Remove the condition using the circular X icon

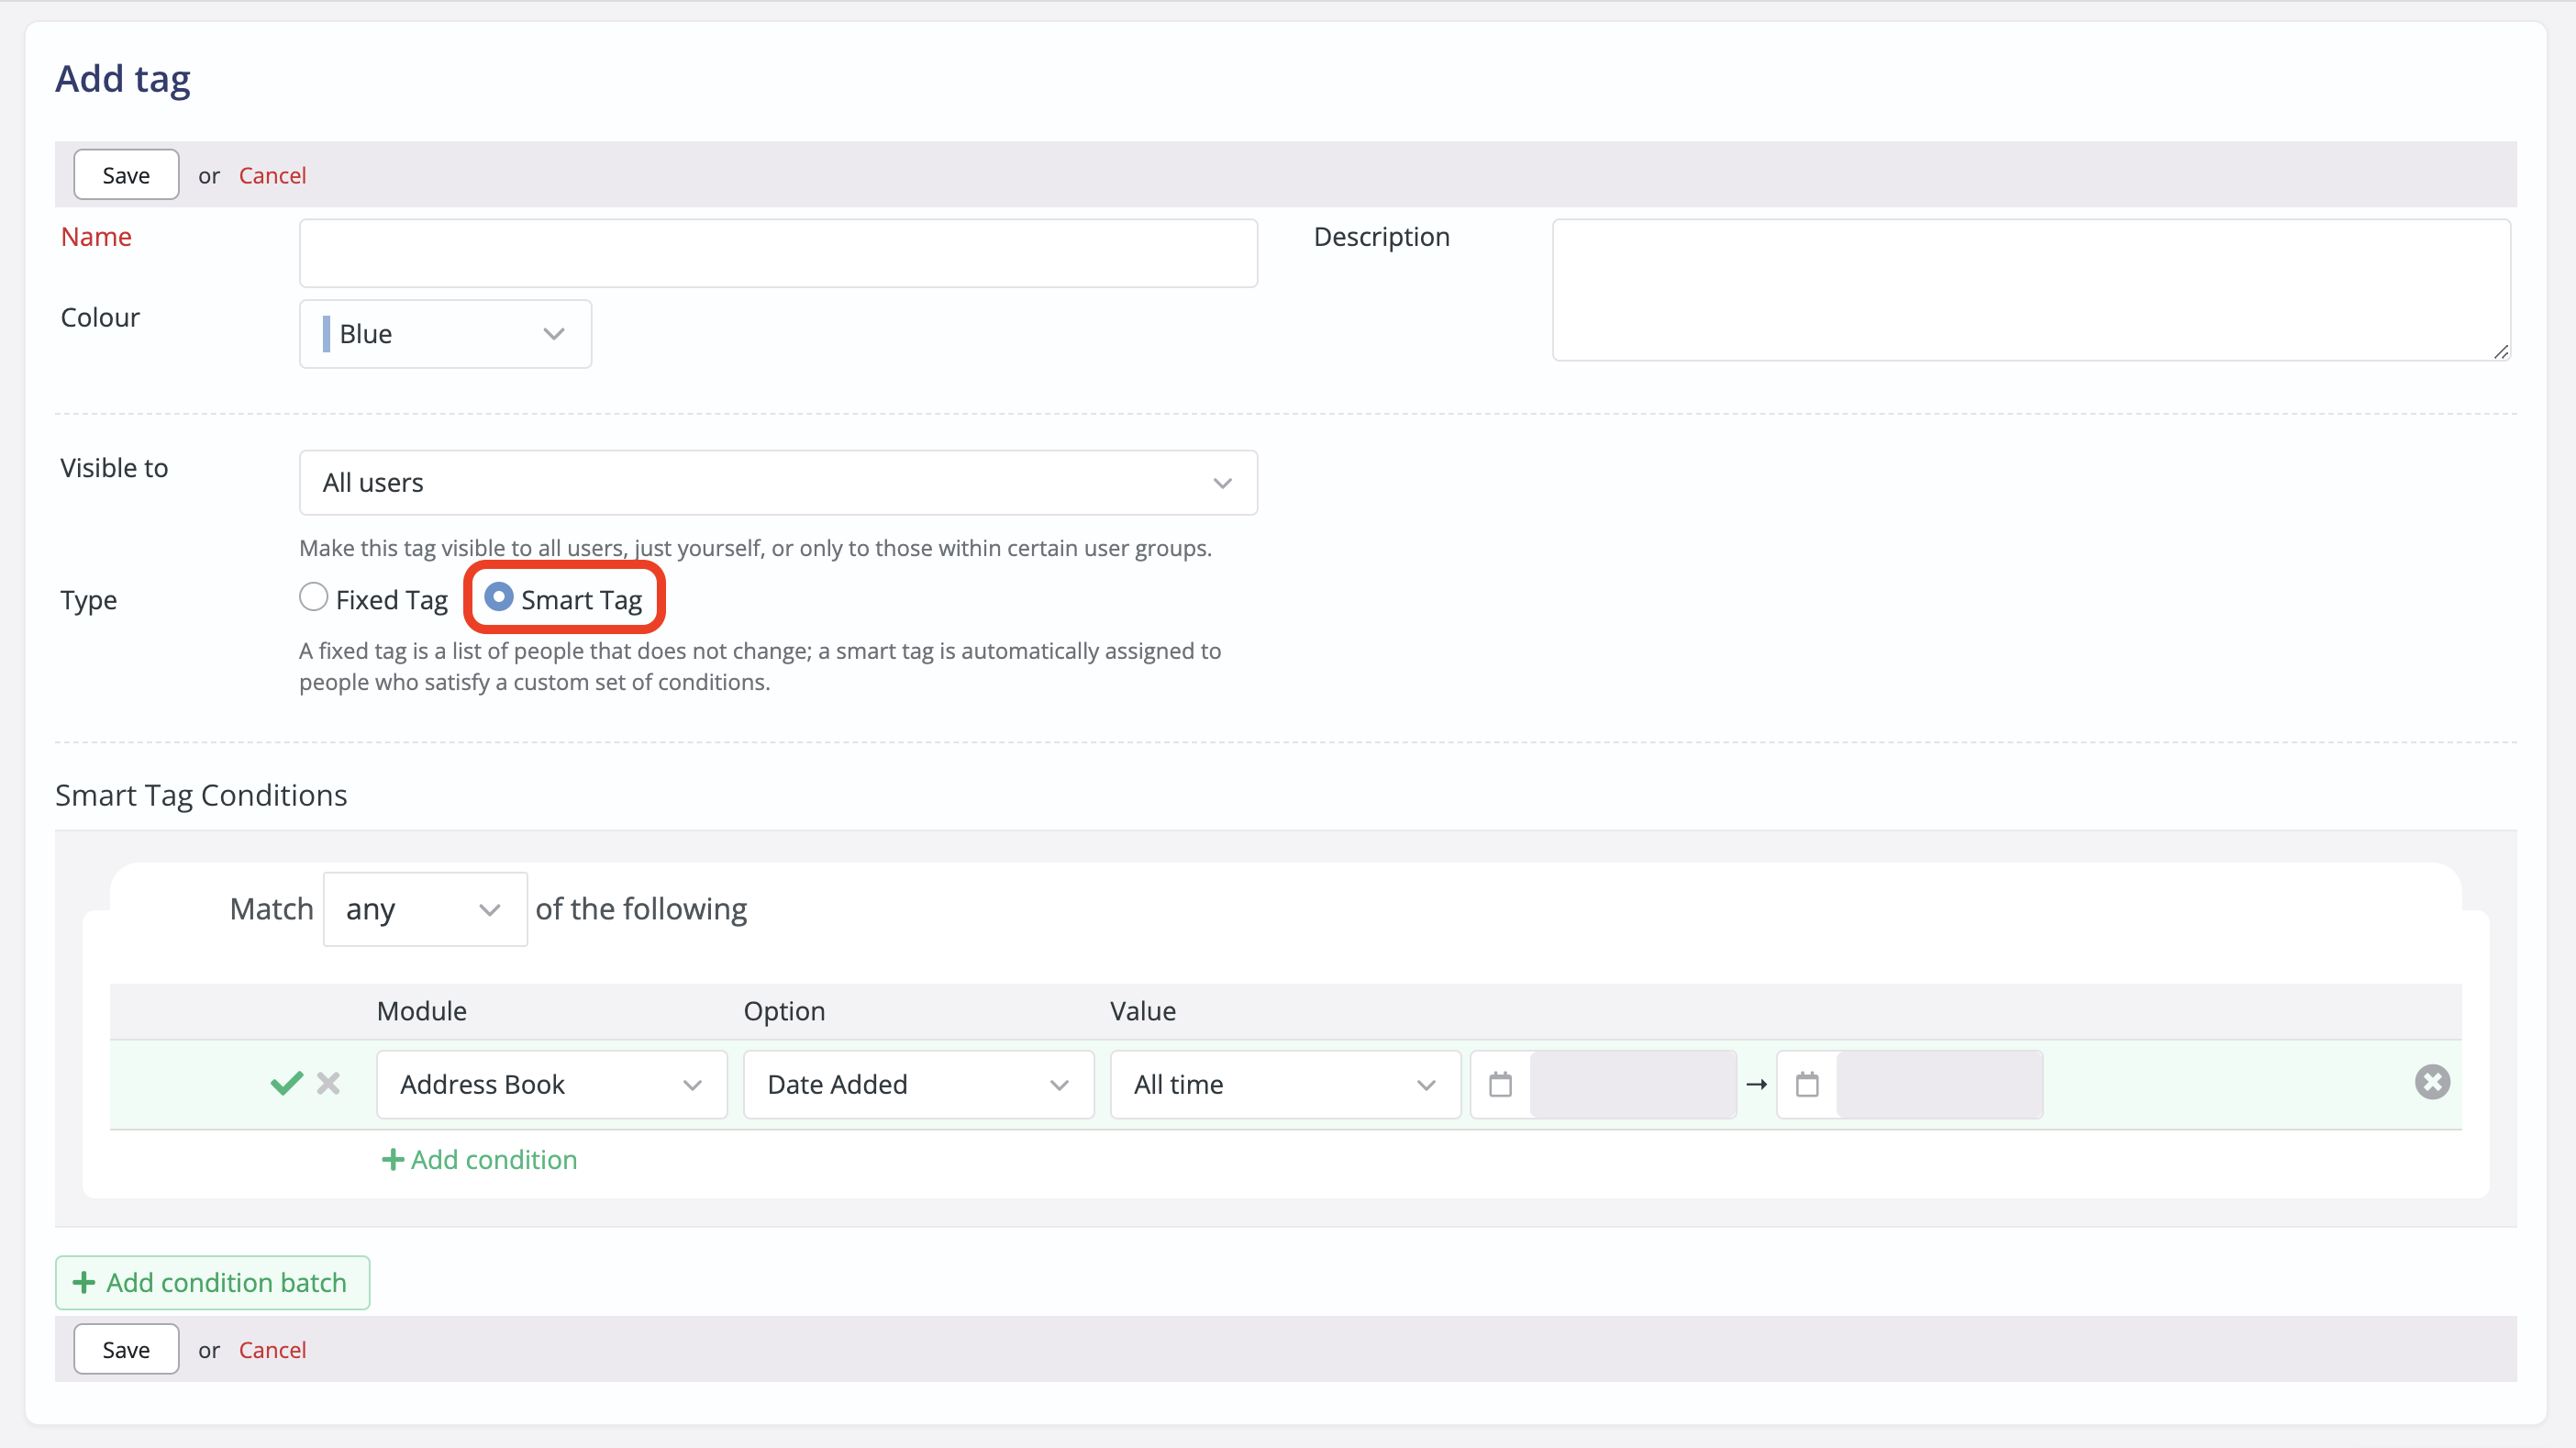pyautogui.click(x=2433, y=1081)
